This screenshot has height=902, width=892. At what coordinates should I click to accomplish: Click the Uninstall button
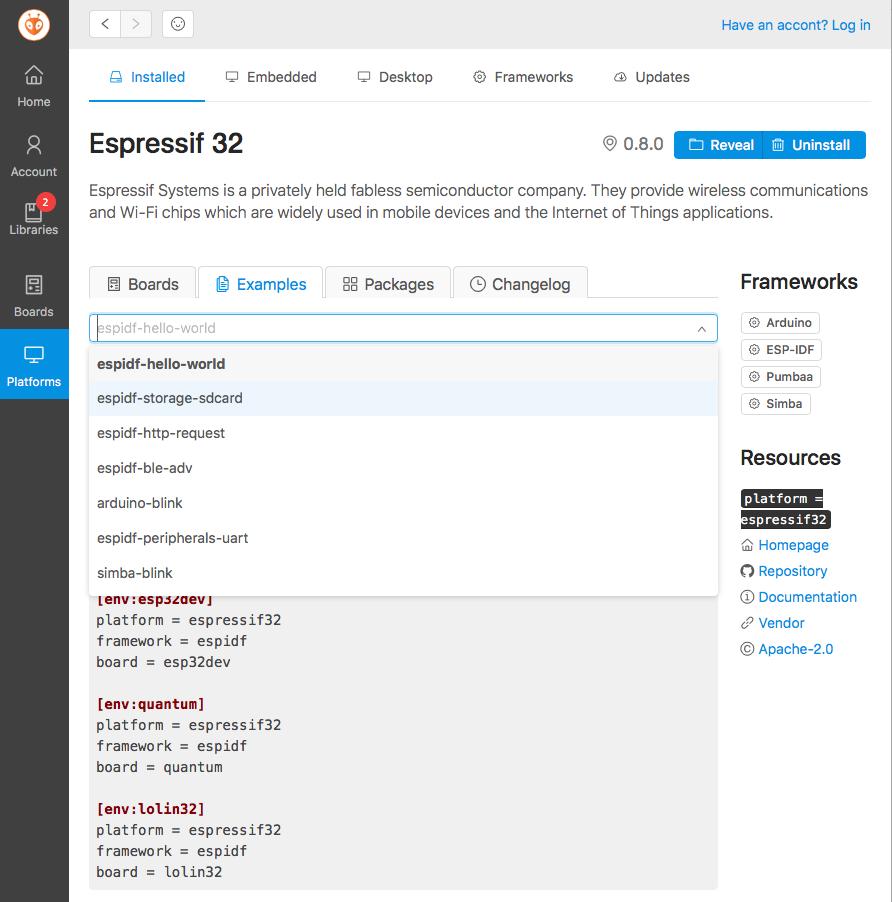[814, 145]
